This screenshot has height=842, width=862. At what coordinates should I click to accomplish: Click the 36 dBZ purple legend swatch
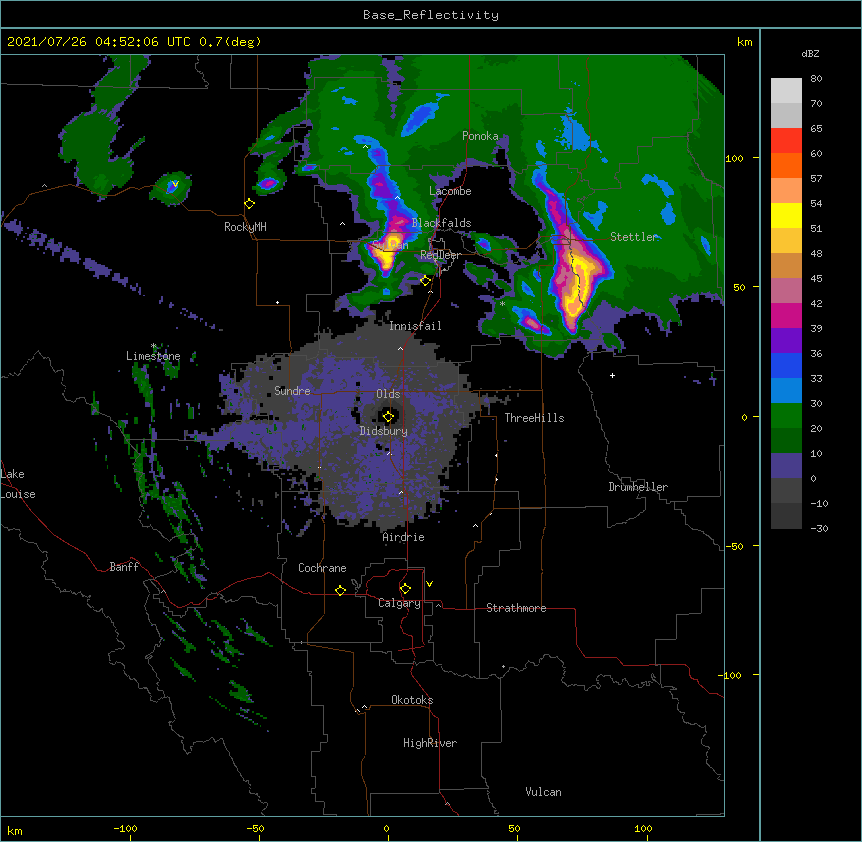tap(786, 340)
